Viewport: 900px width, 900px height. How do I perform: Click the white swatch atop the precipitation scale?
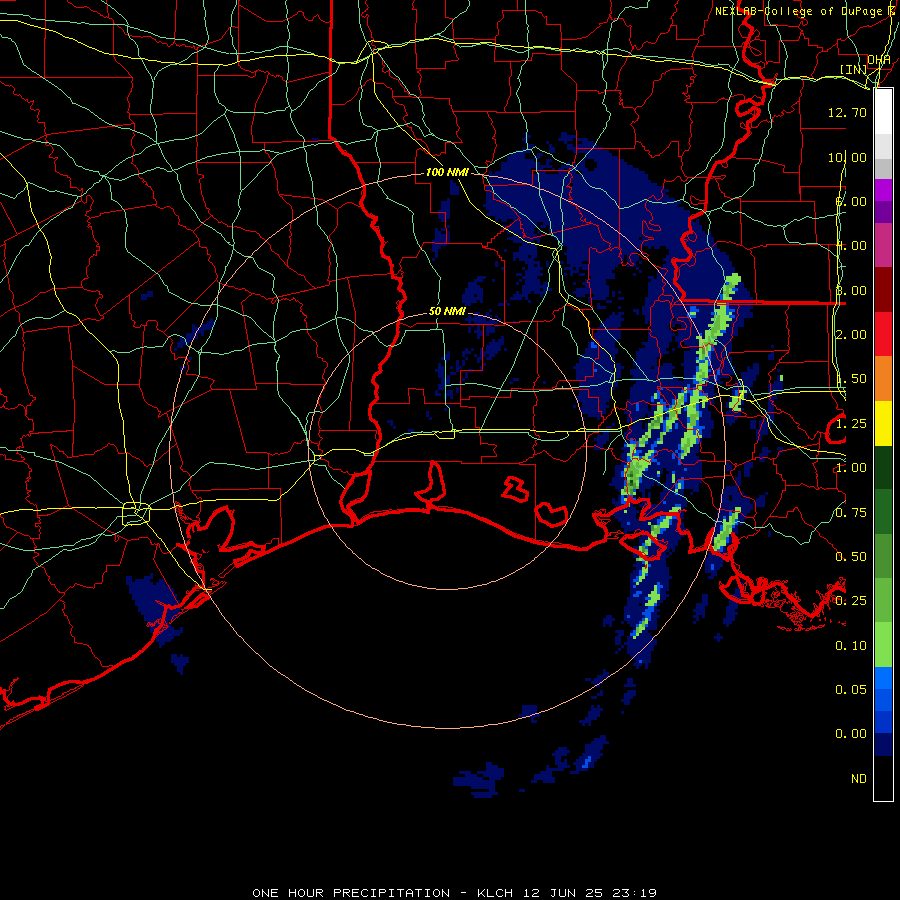tap(883, 111)
